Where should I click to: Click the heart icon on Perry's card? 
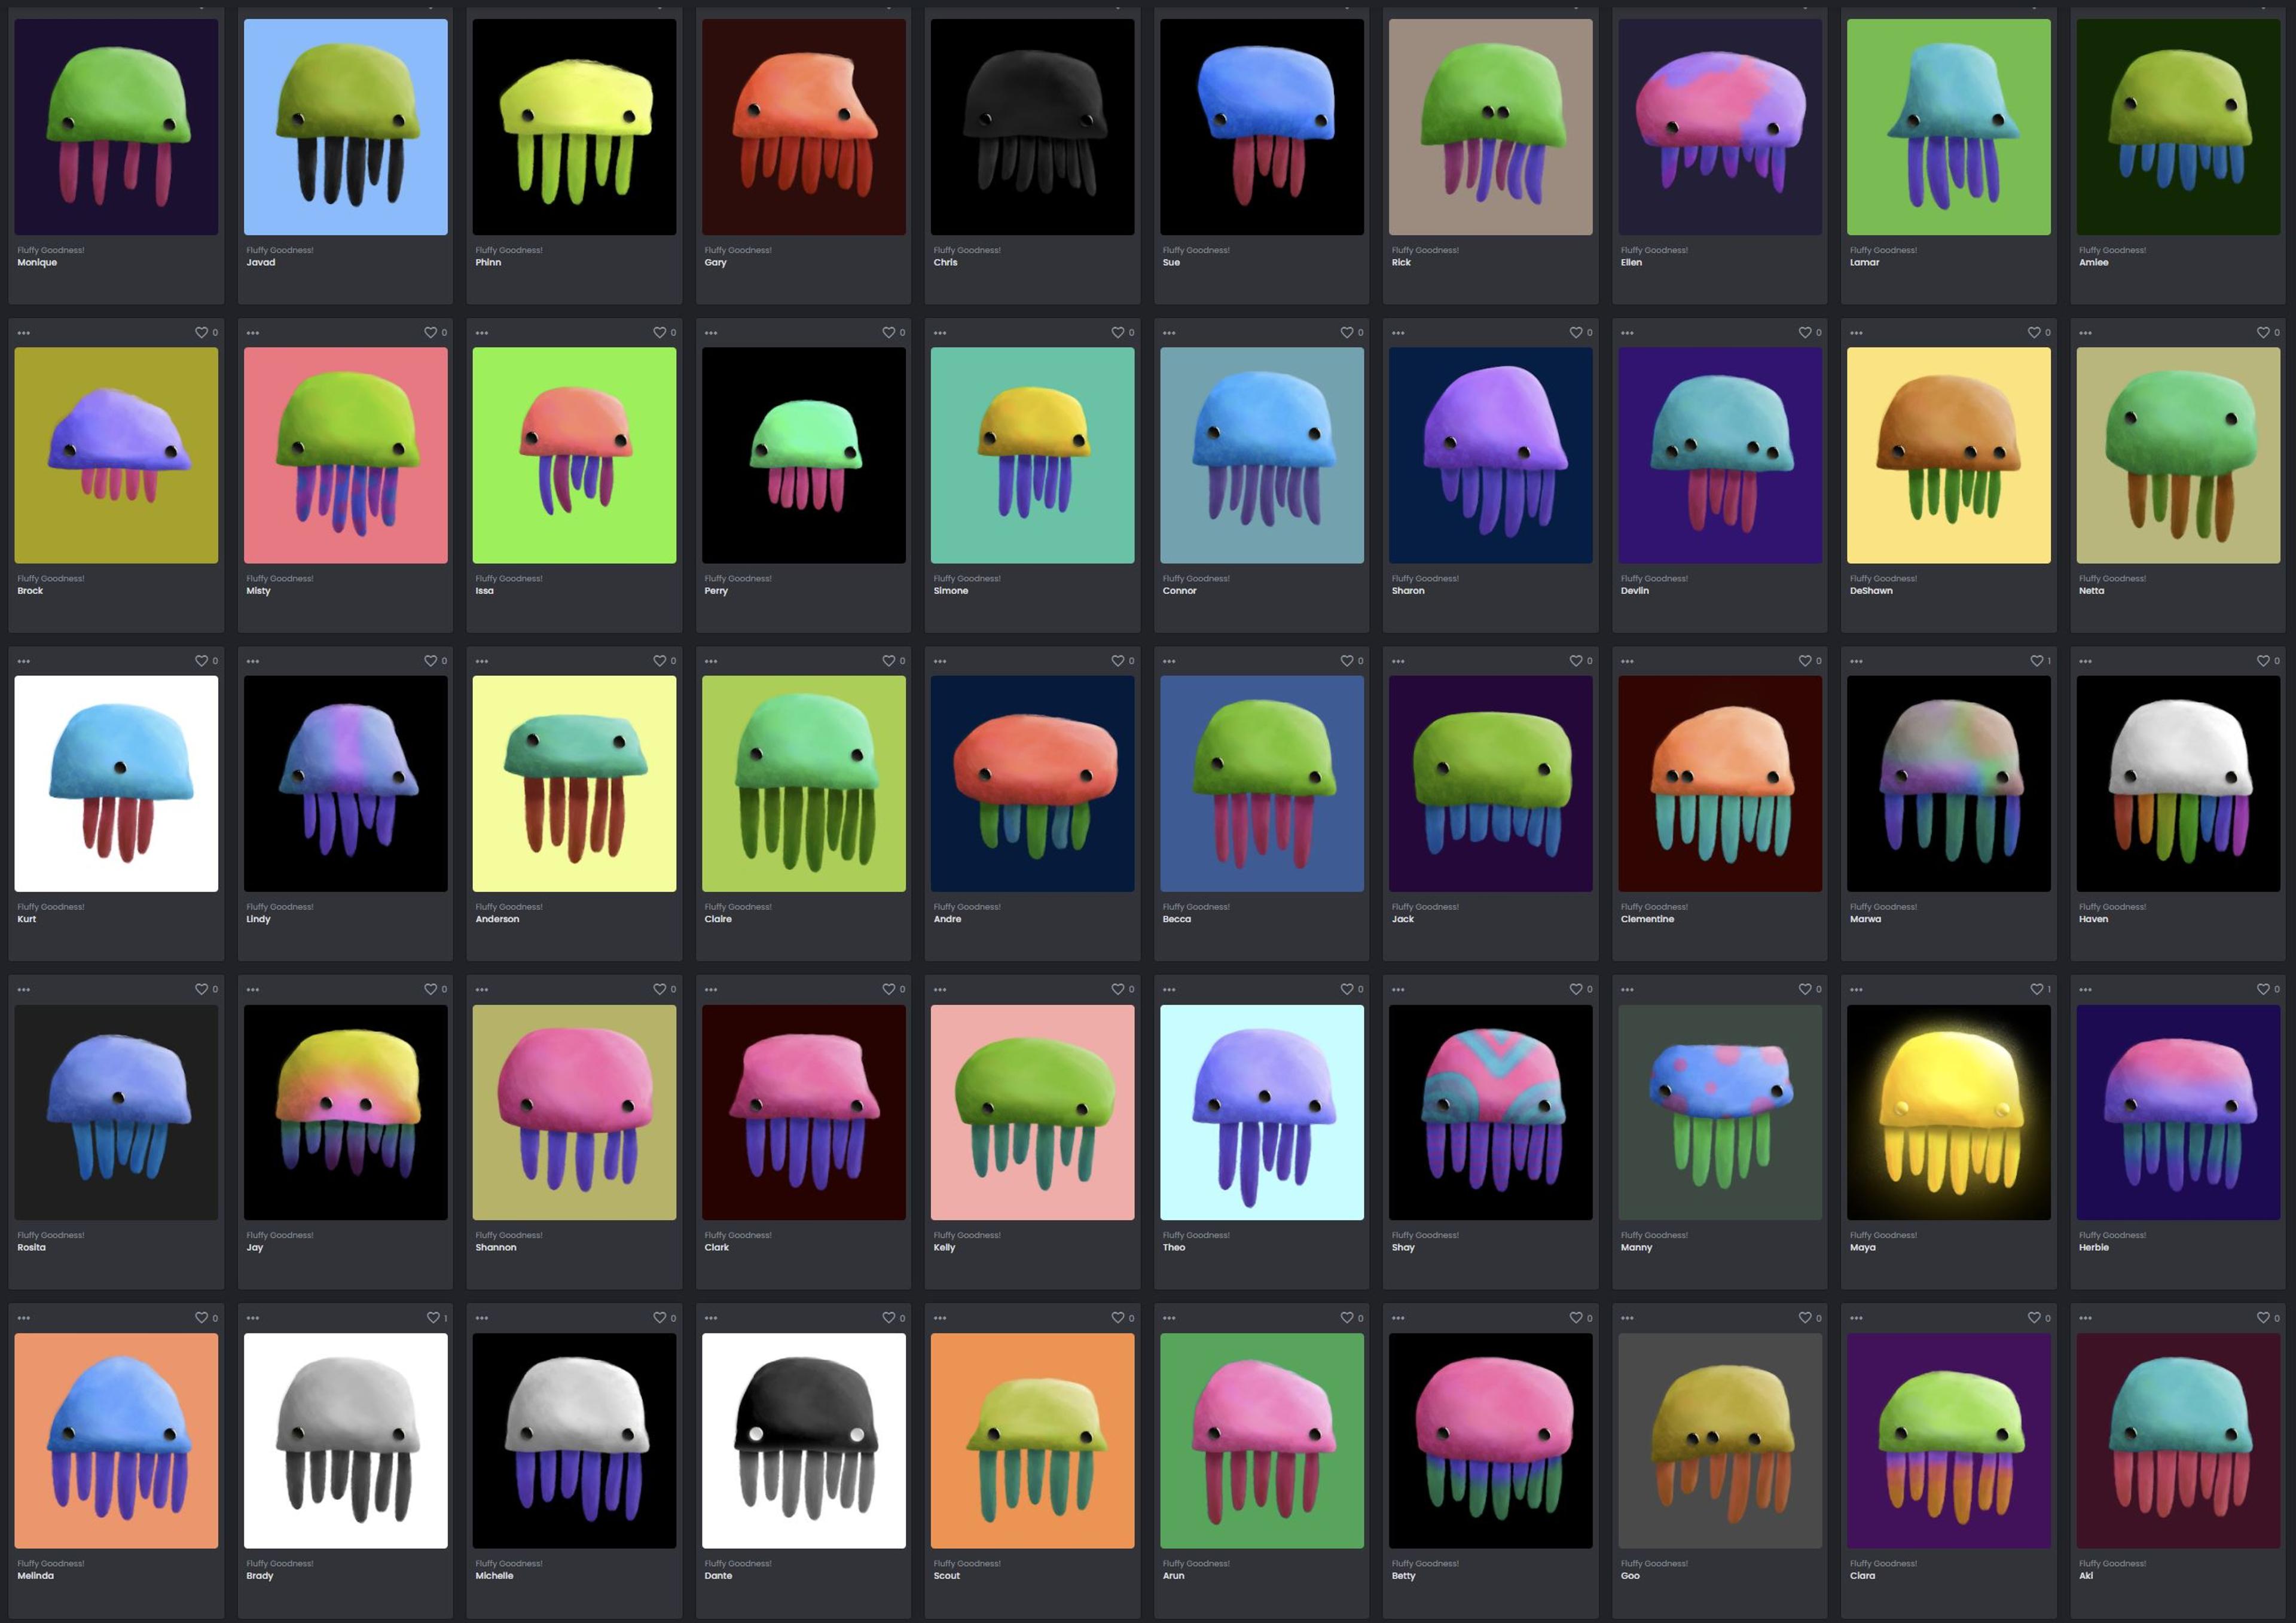(x=888, y=332)
